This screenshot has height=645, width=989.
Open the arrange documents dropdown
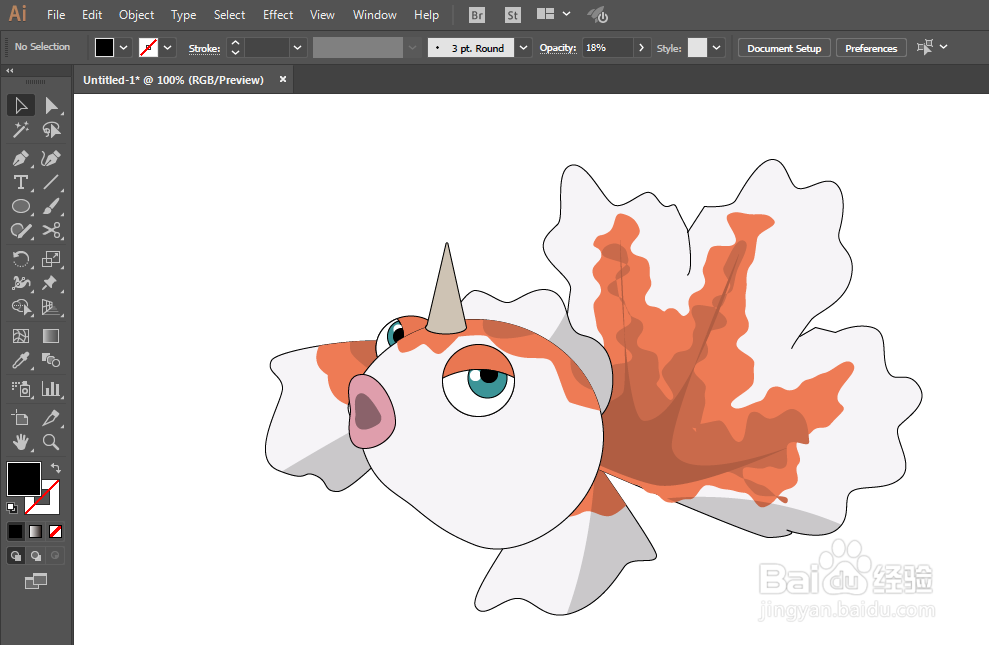coord(566,14)
